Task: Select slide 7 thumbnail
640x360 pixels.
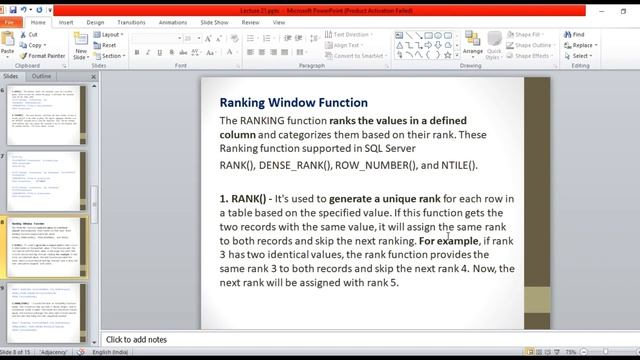Action: pyautogui.click(x=47, y=181)
